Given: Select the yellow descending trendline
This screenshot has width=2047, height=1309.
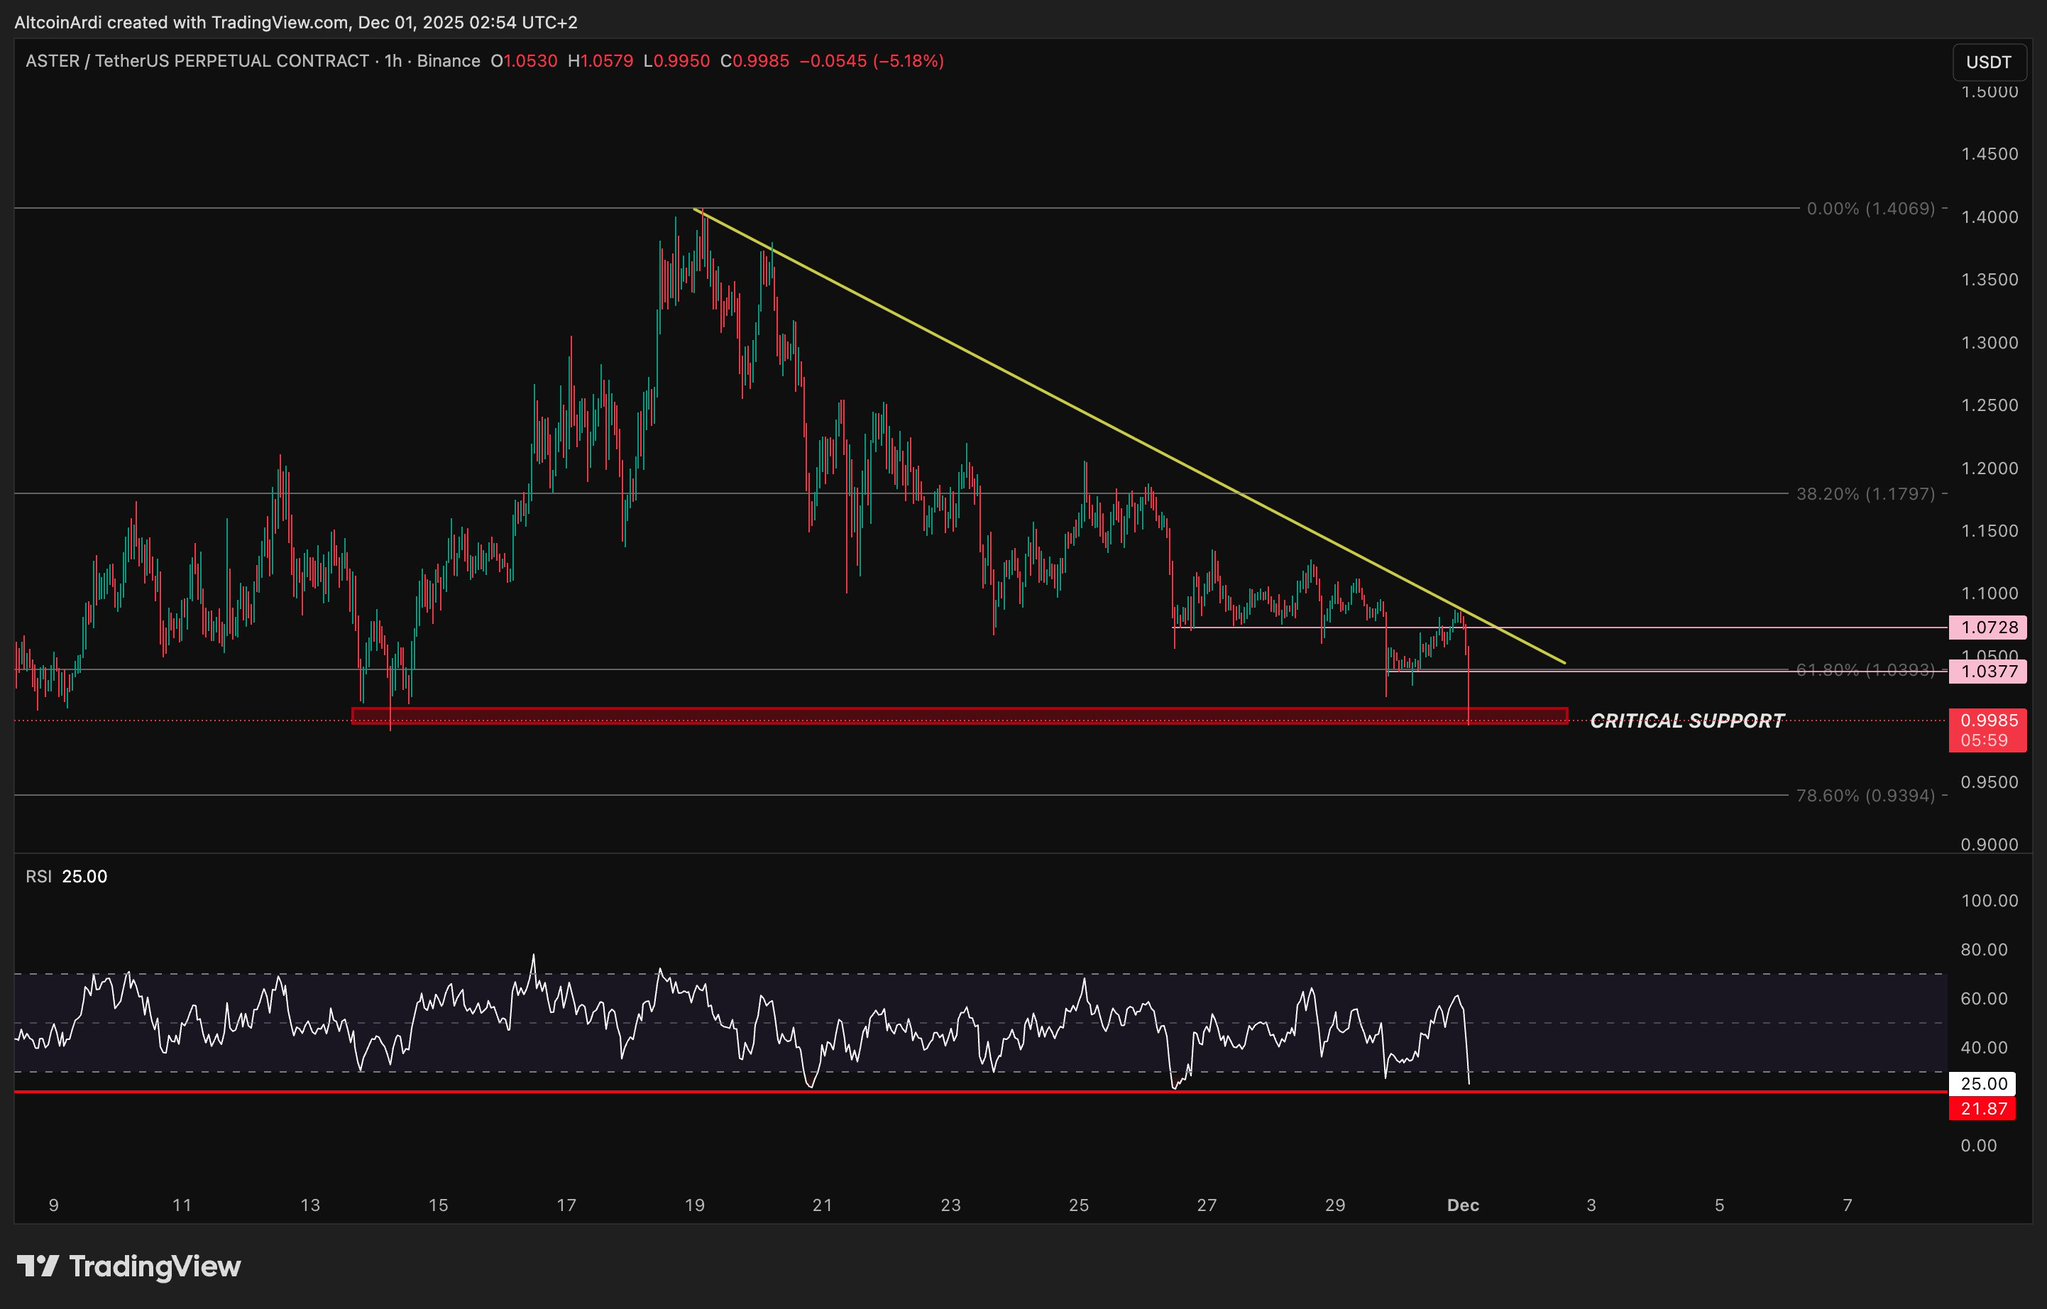Looking at the screenshot, I should click(x=1000, y=370).
